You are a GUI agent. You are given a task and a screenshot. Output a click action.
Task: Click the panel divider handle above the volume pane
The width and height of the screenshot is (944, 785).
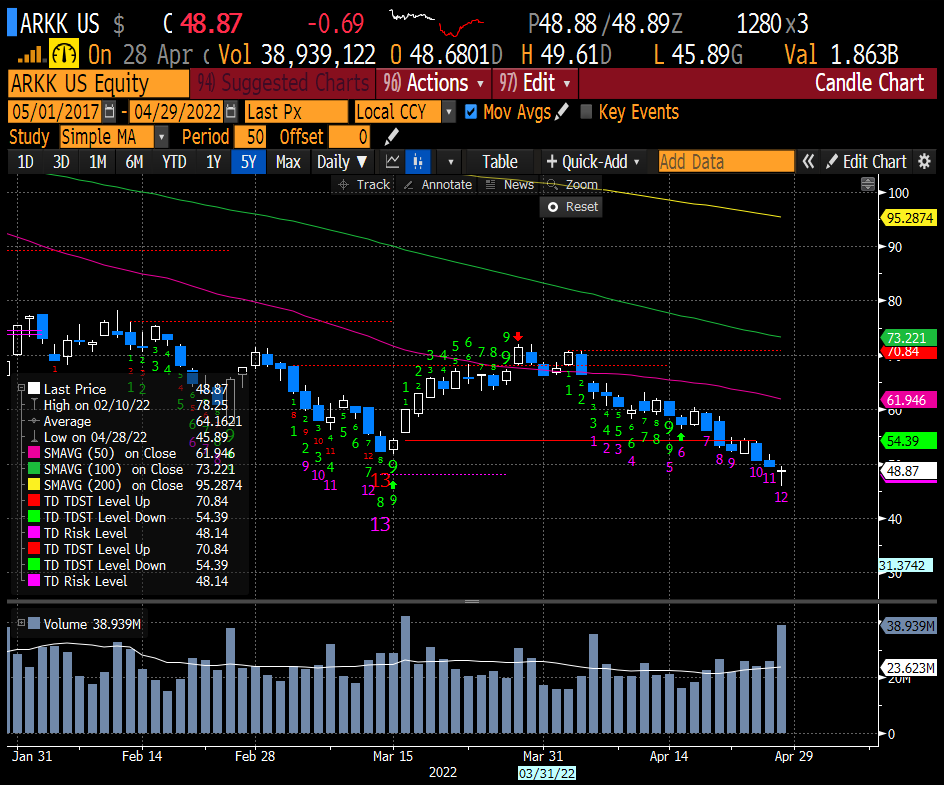[x=472, y=601]
